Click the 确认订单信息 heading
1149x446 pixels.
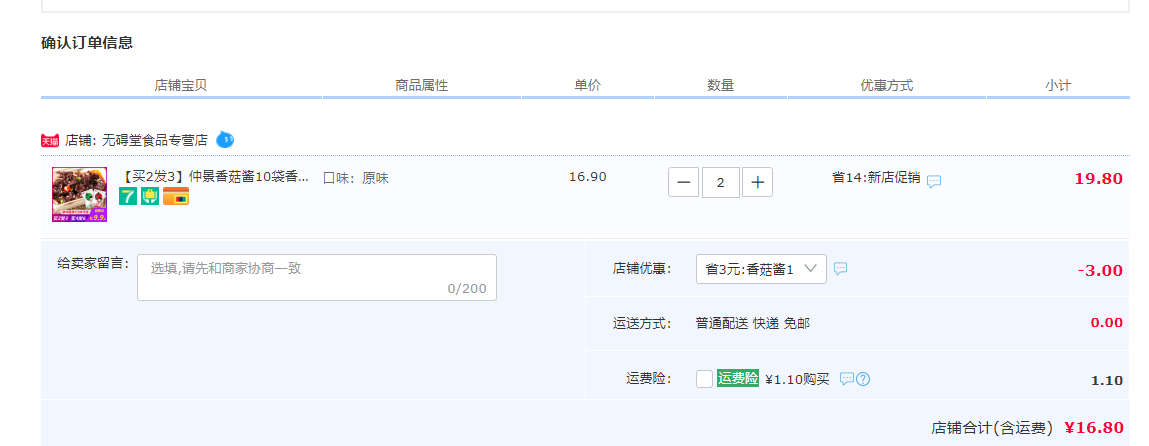pyautogui.click(x=87, y=43)
